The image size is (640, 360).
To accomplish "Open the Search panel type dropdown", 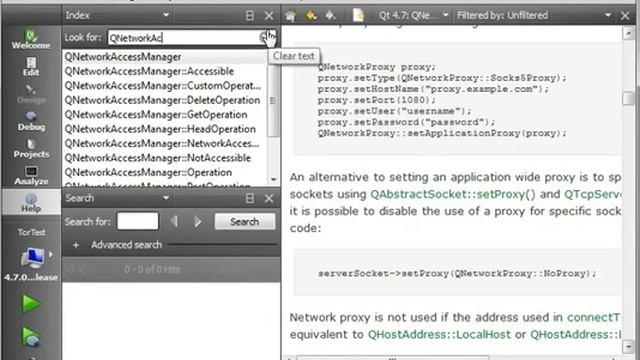I will point(166,198).
